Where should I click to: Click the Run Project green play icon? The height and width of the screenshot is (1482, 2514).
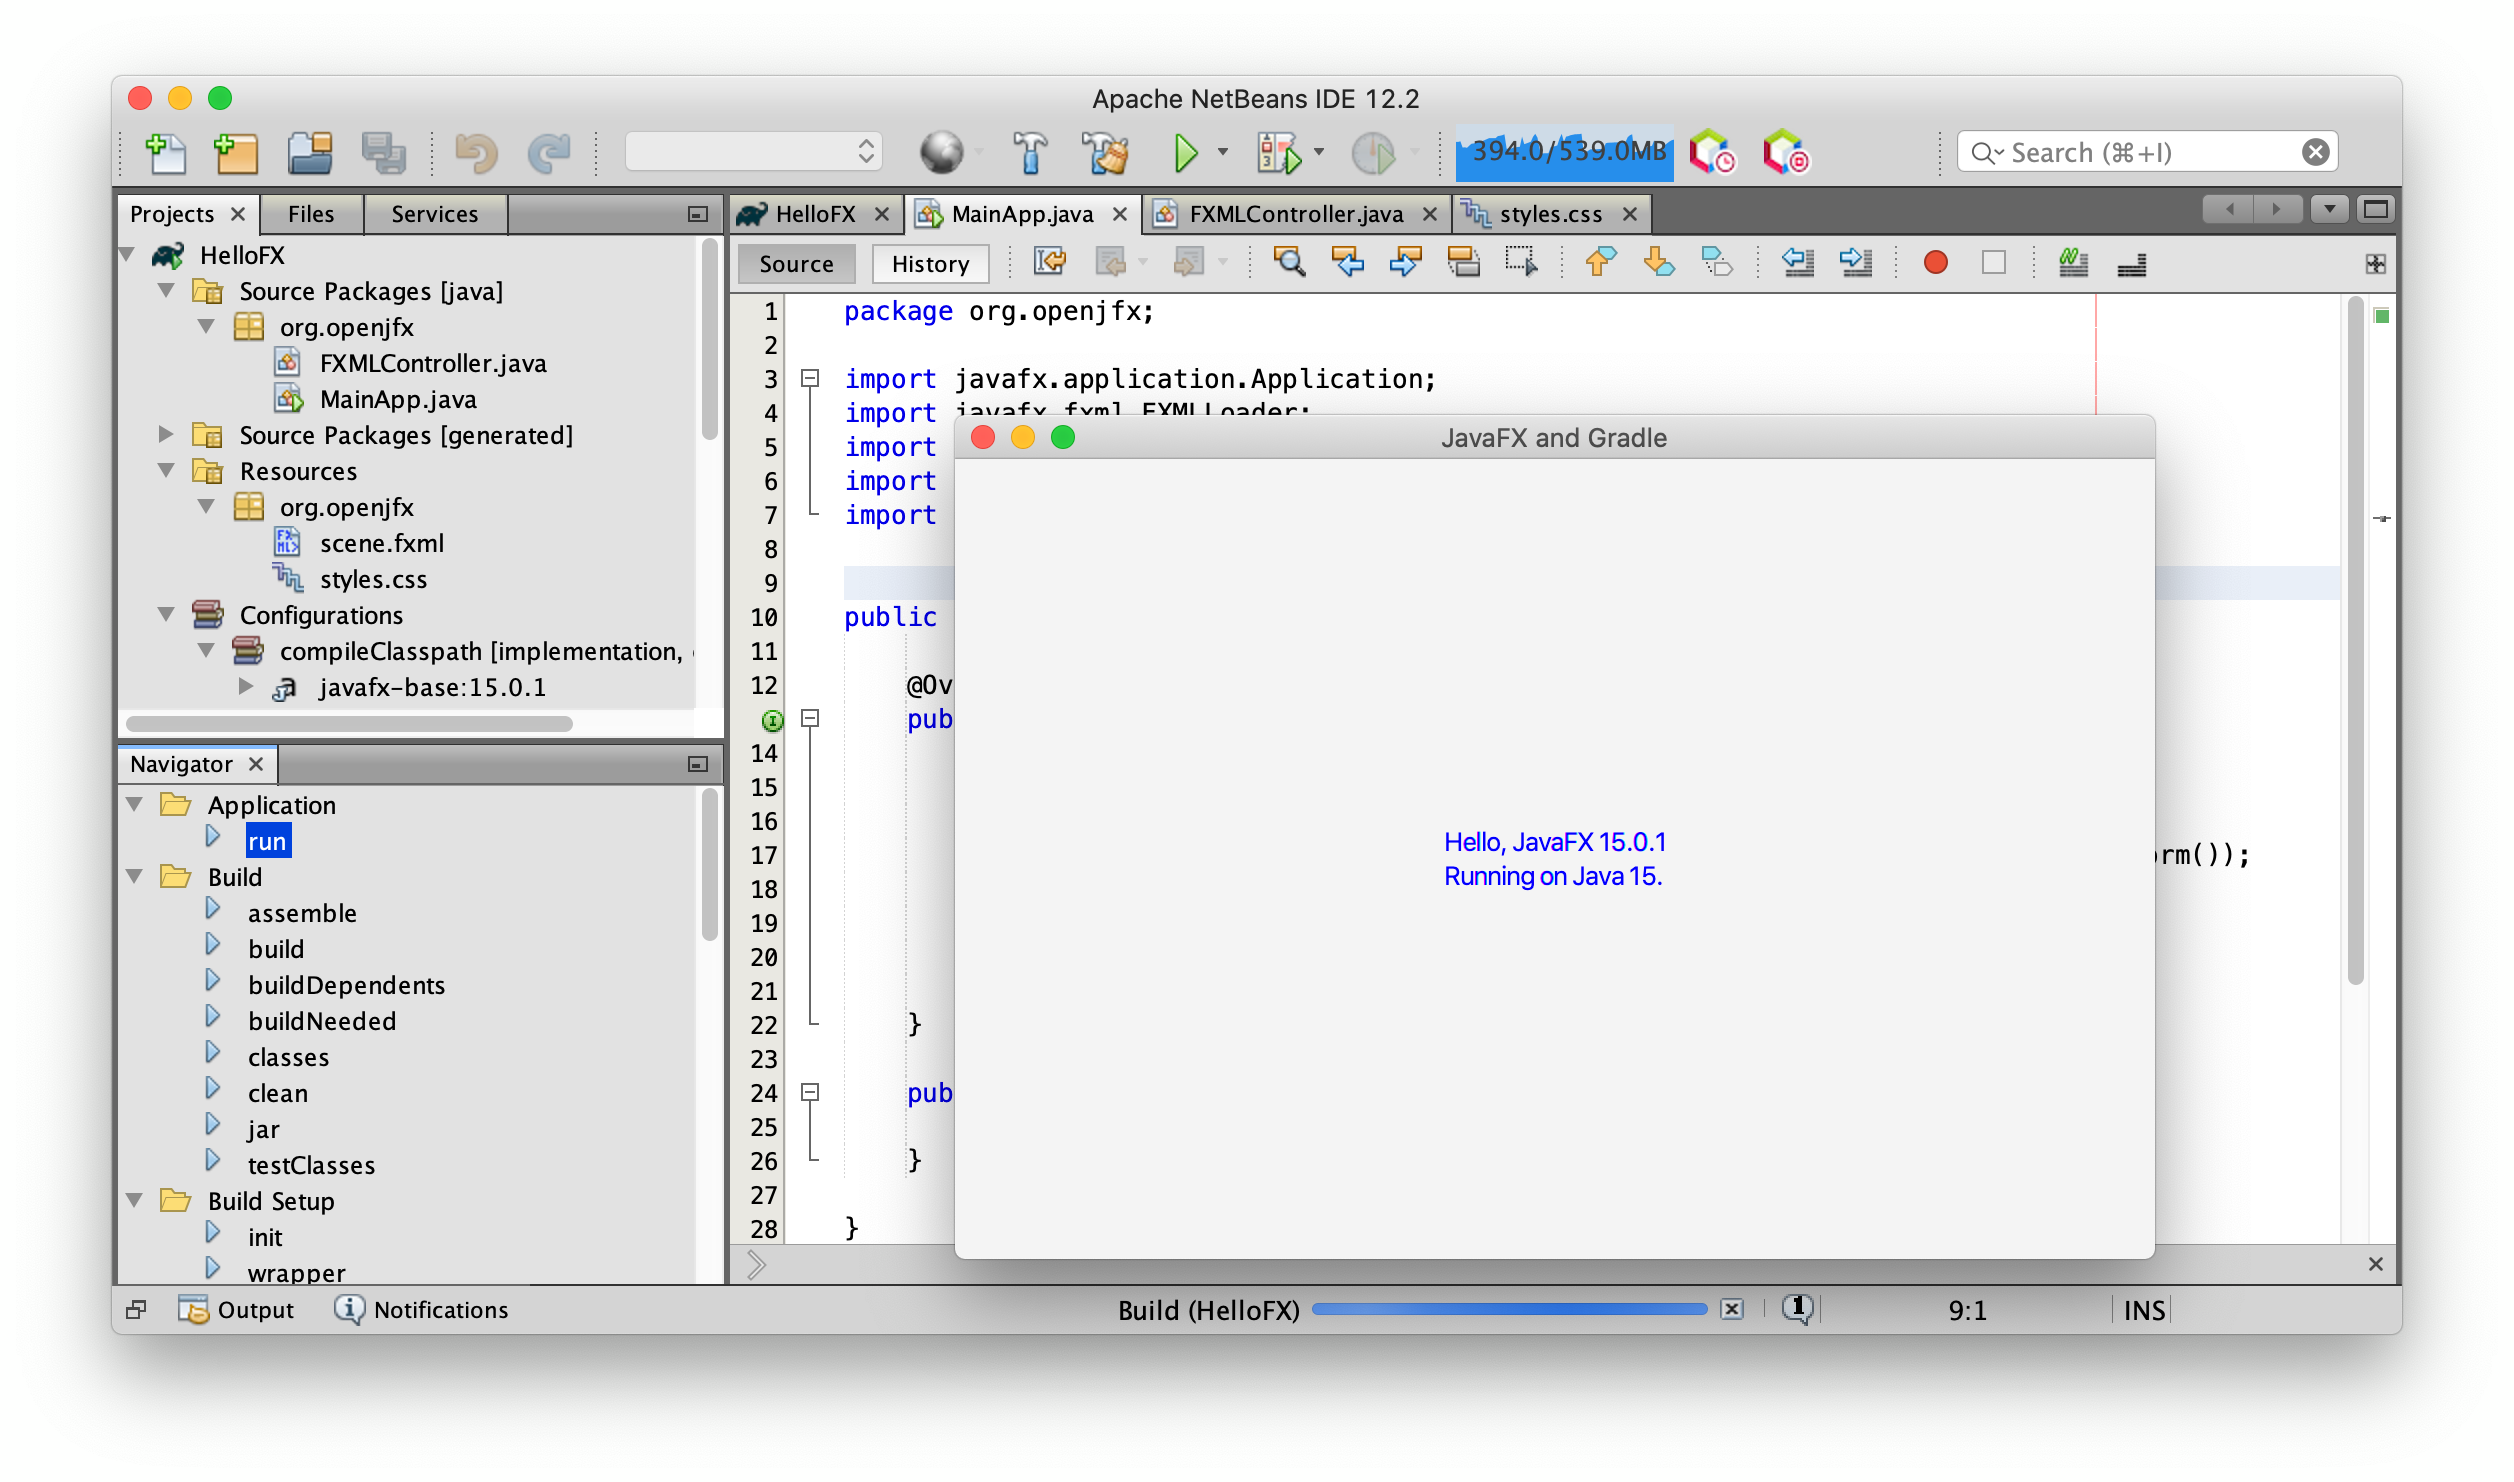(1185, 153)
